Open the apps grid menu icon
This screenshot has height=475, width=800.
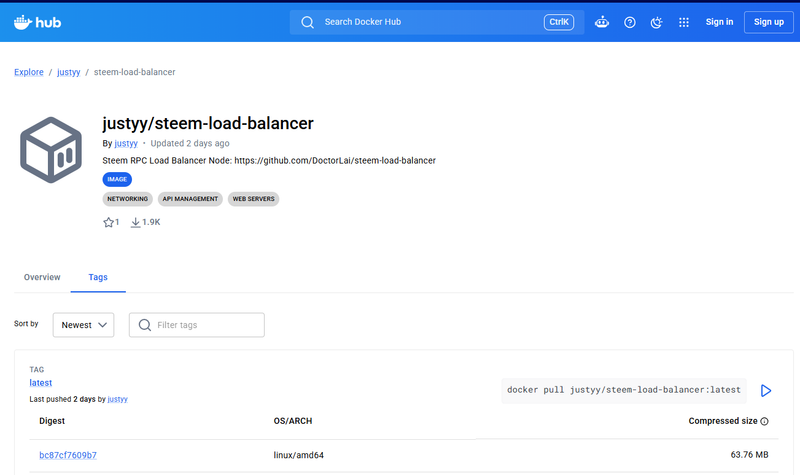[x=684, y=22]
